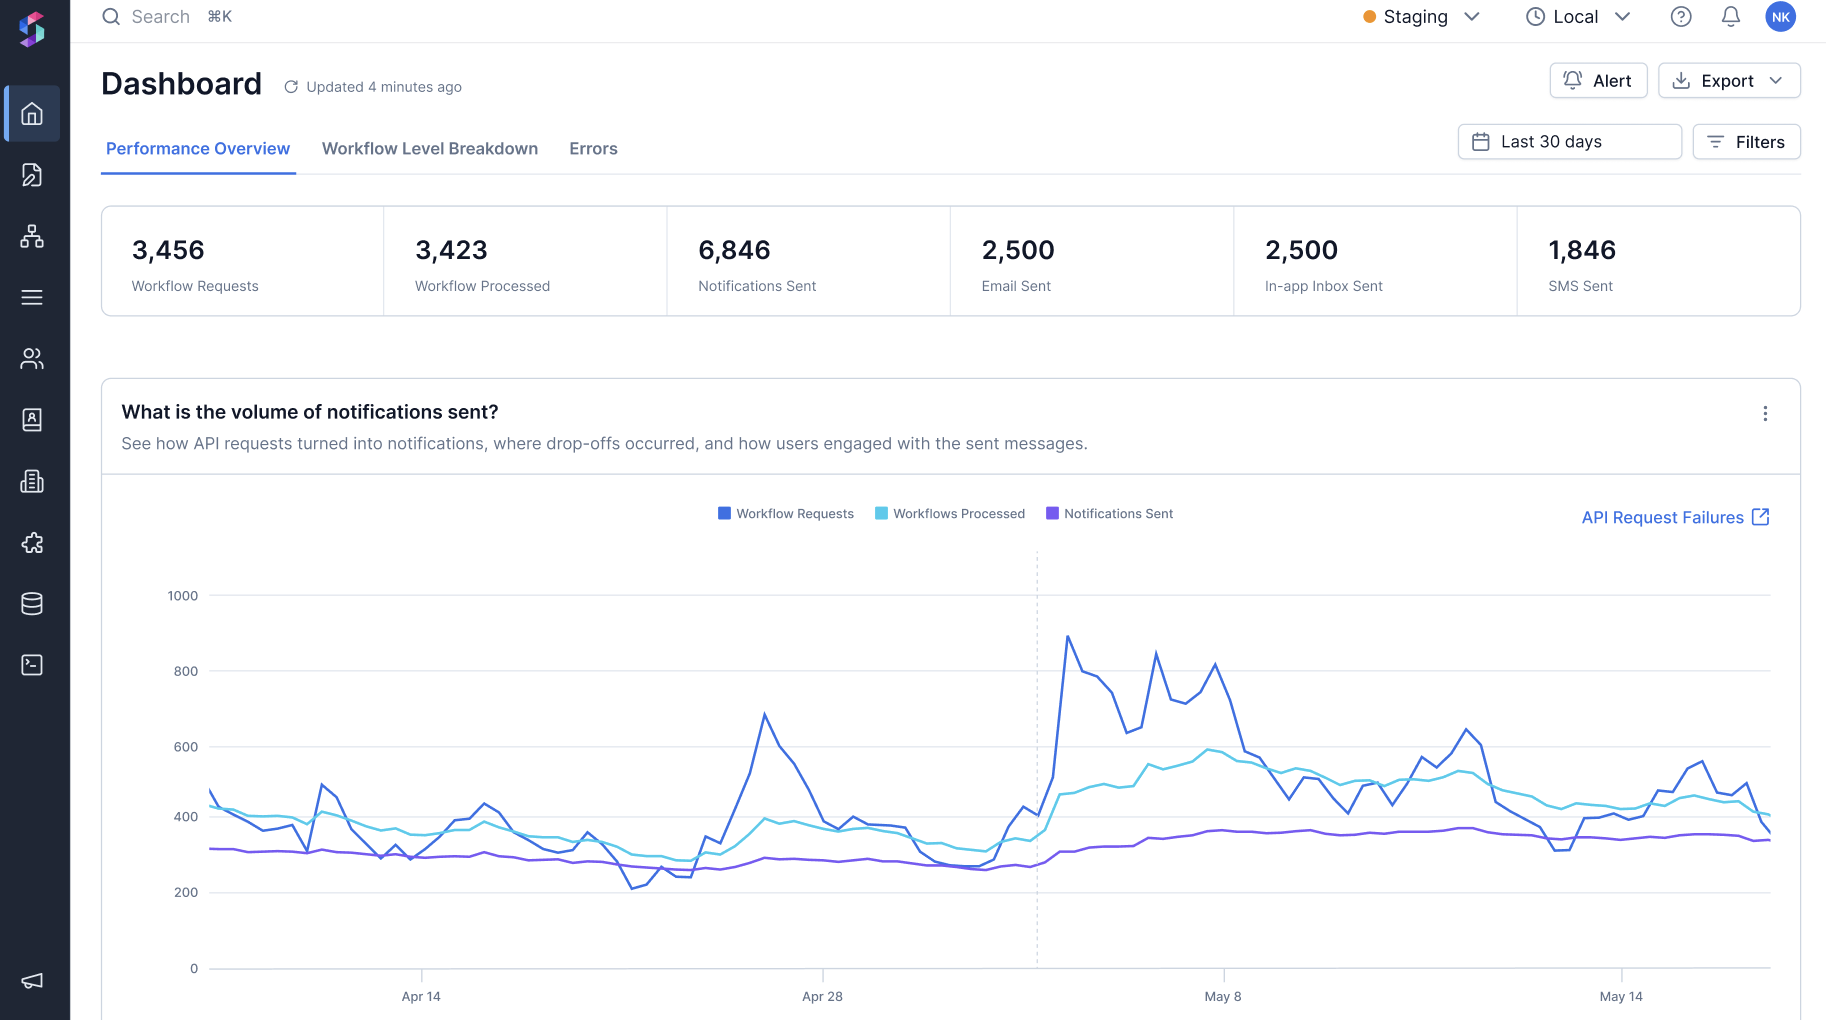Click the Last 30 days date range picker

(1569, 142)
